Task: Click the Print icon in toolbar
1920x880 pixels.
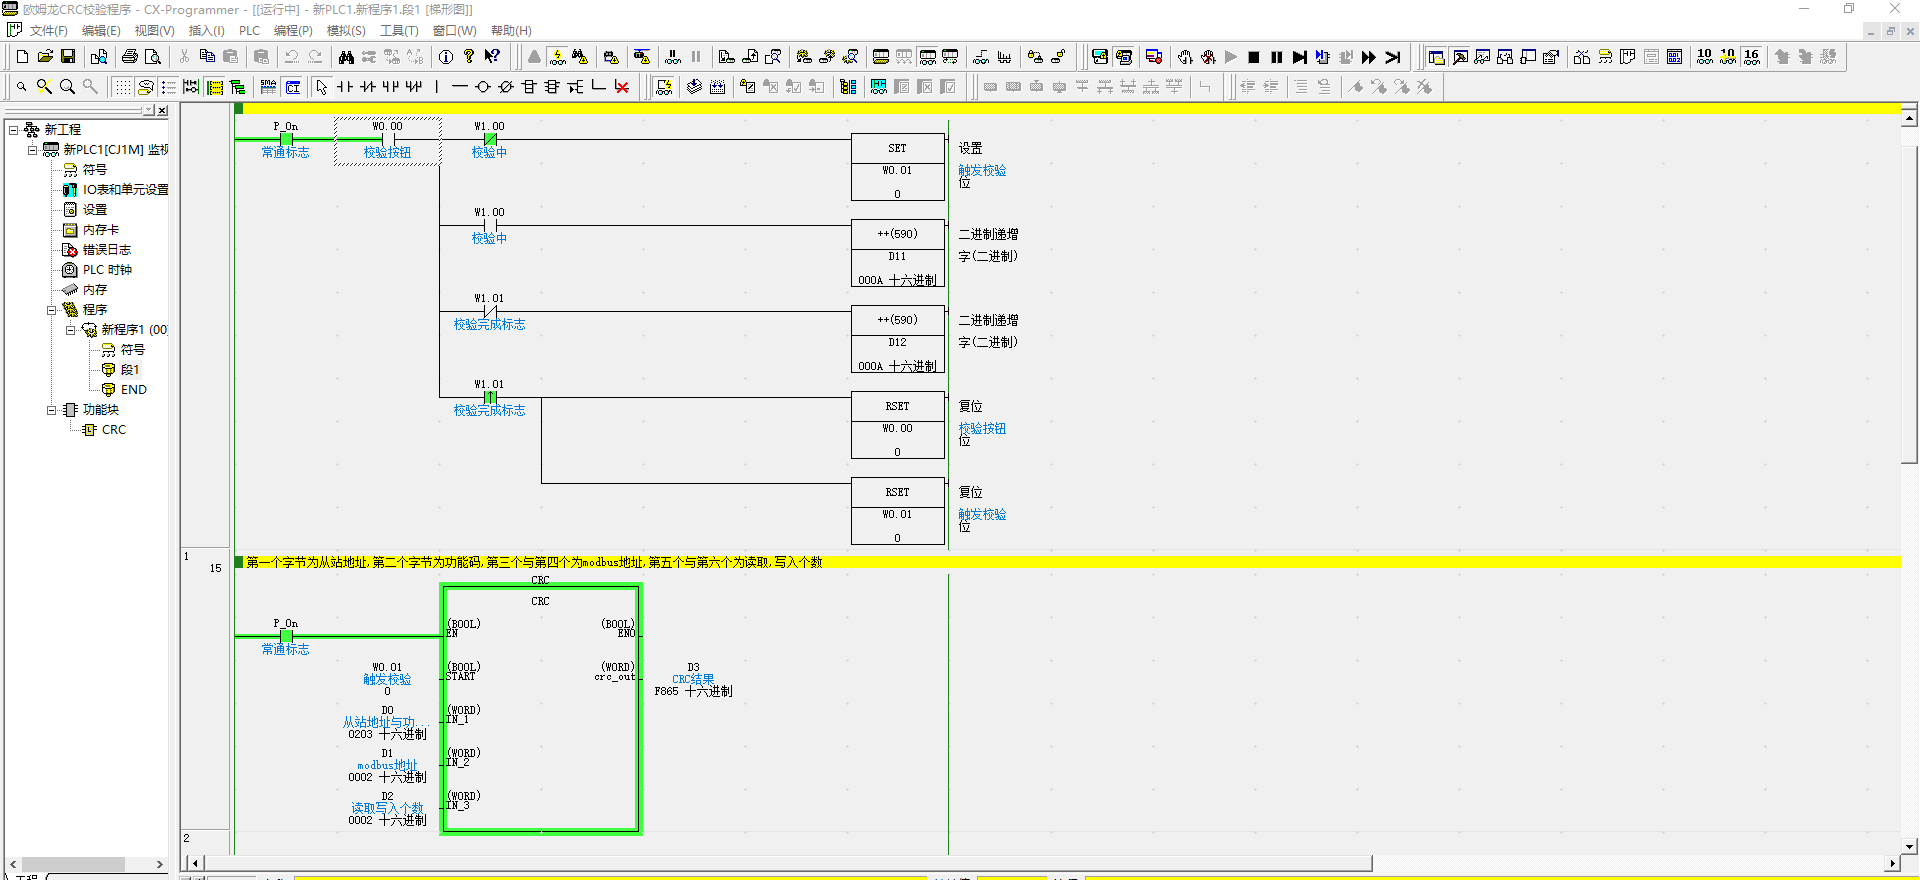Action: coord(129,57)
